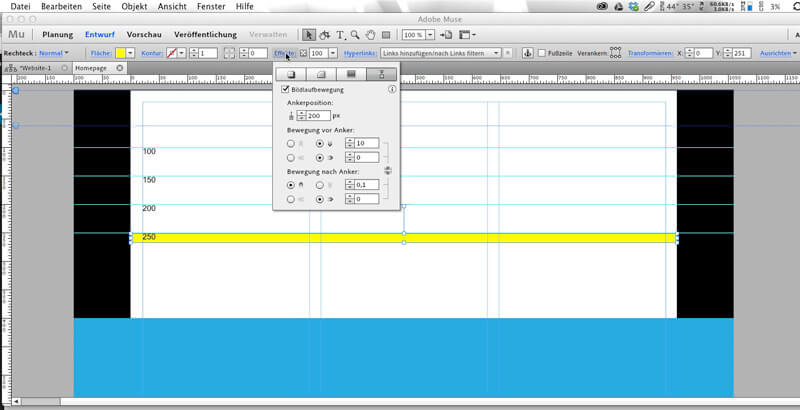The height and width of the screenshot is (410, 800).
Task: Select downward motion radio before anchor
Action: click(x=320, y=144)
